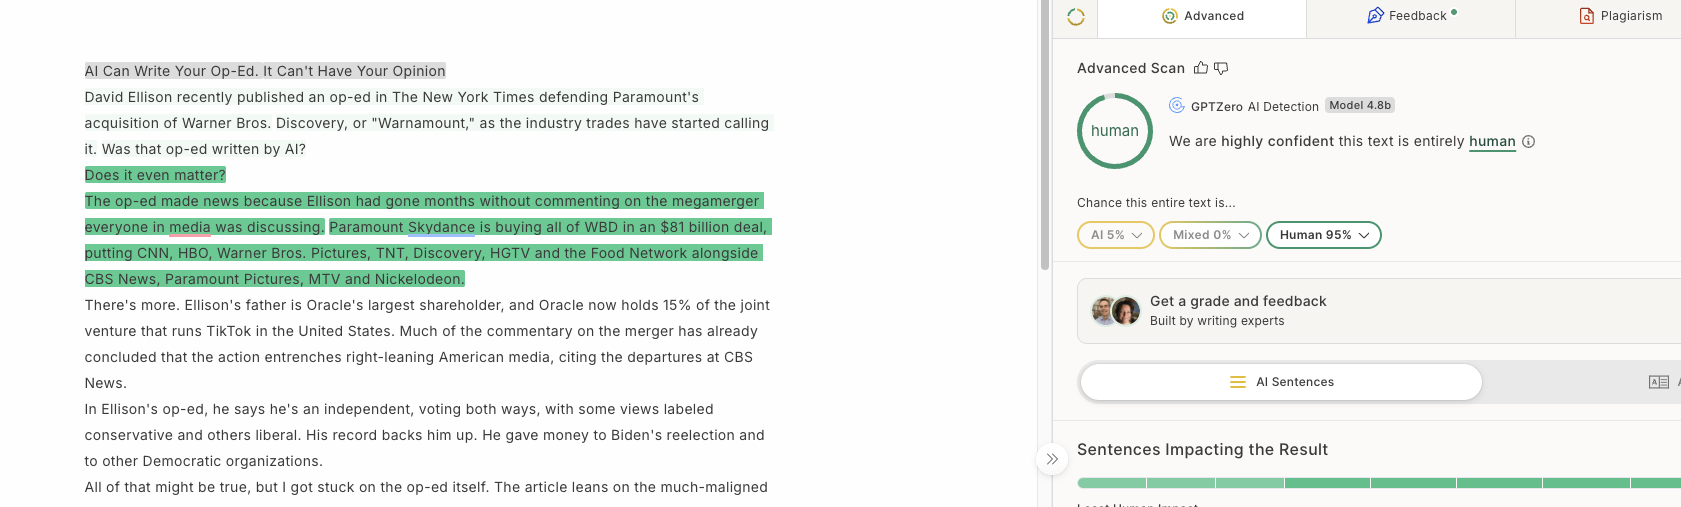Switch to the Advanced tab
Viewport: 1681px width, 507px height.
[1202, 17]
